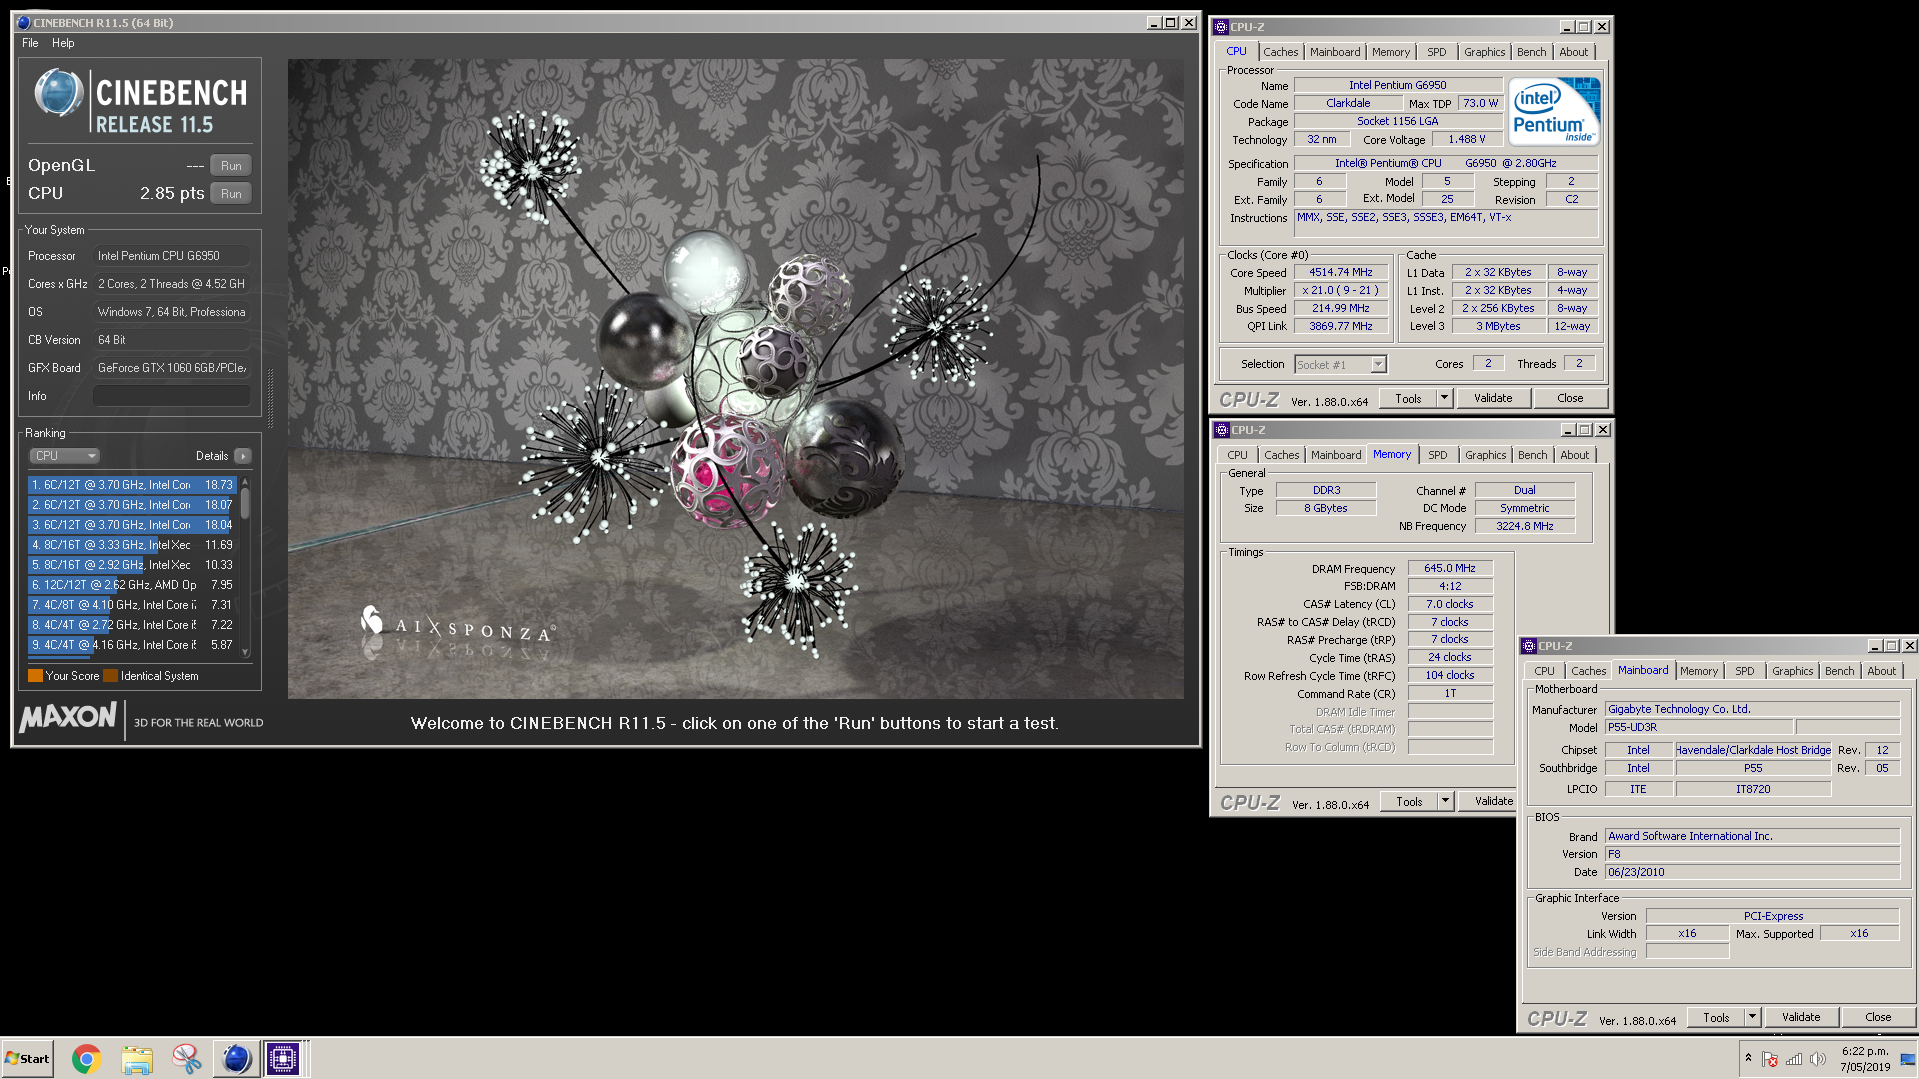Open the network signal tray icon
Image resolution: width=1919 pixels, height=1079 pixels.
(1794, 1059)
